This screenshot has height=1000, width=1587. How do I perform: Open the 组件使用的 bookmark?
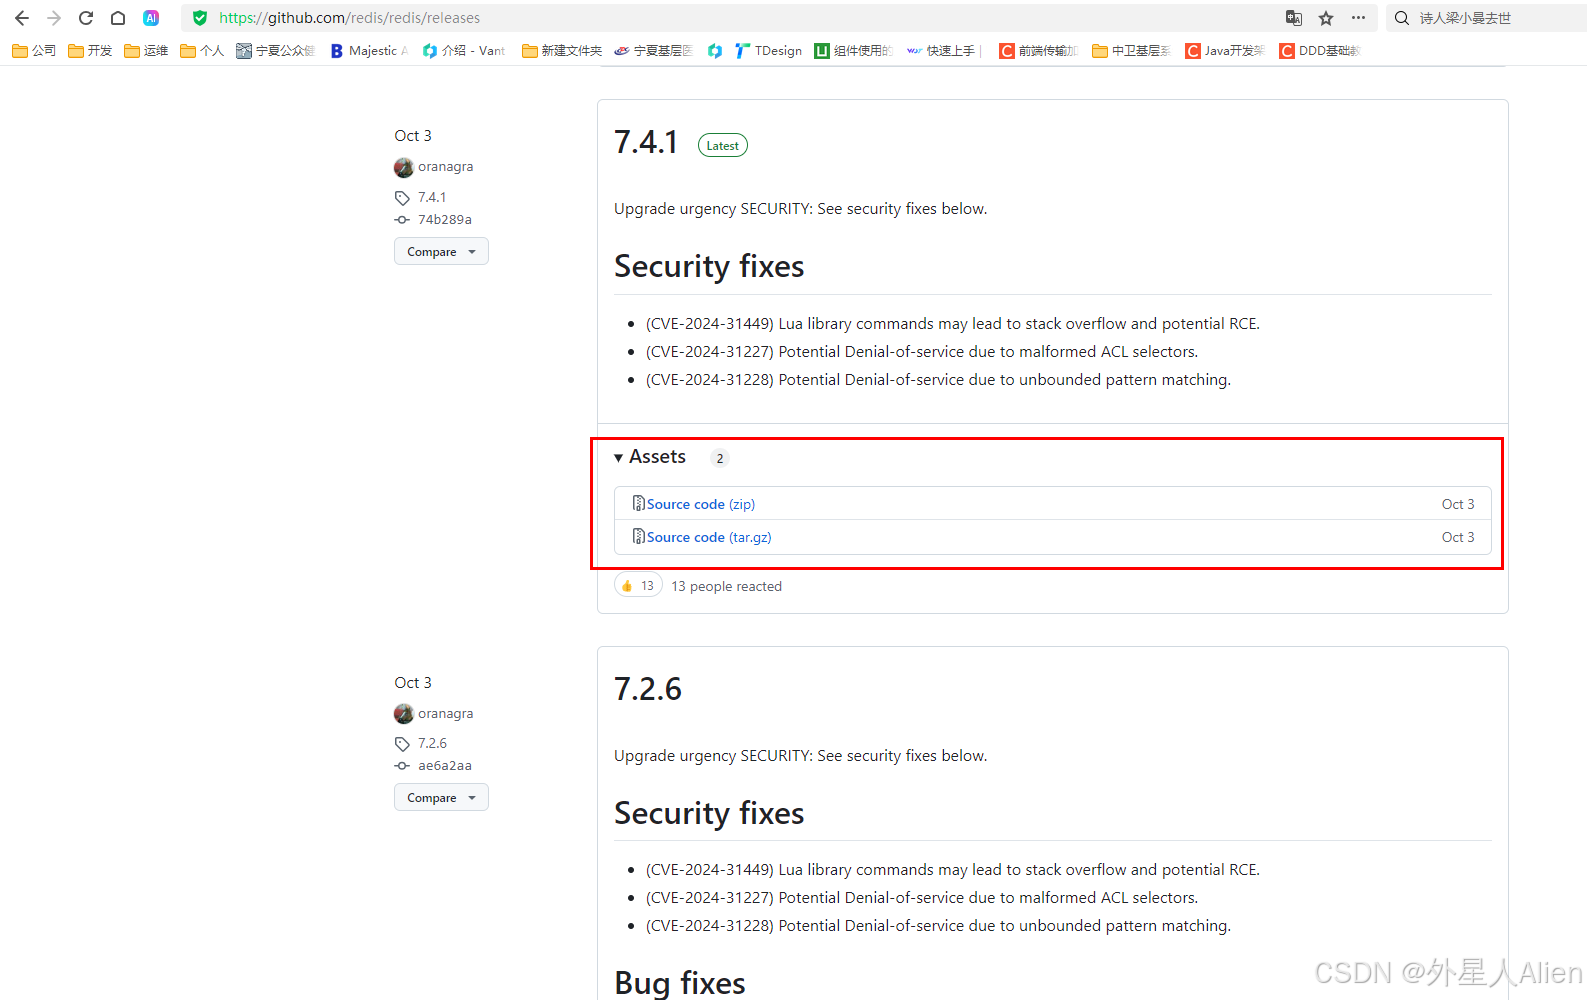(x=853, y=50)
